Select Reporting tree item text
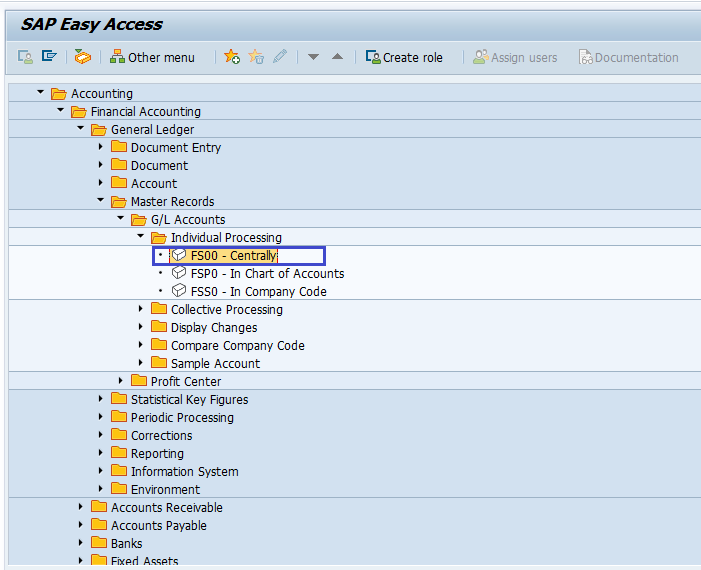 click(x=157, y=454)
